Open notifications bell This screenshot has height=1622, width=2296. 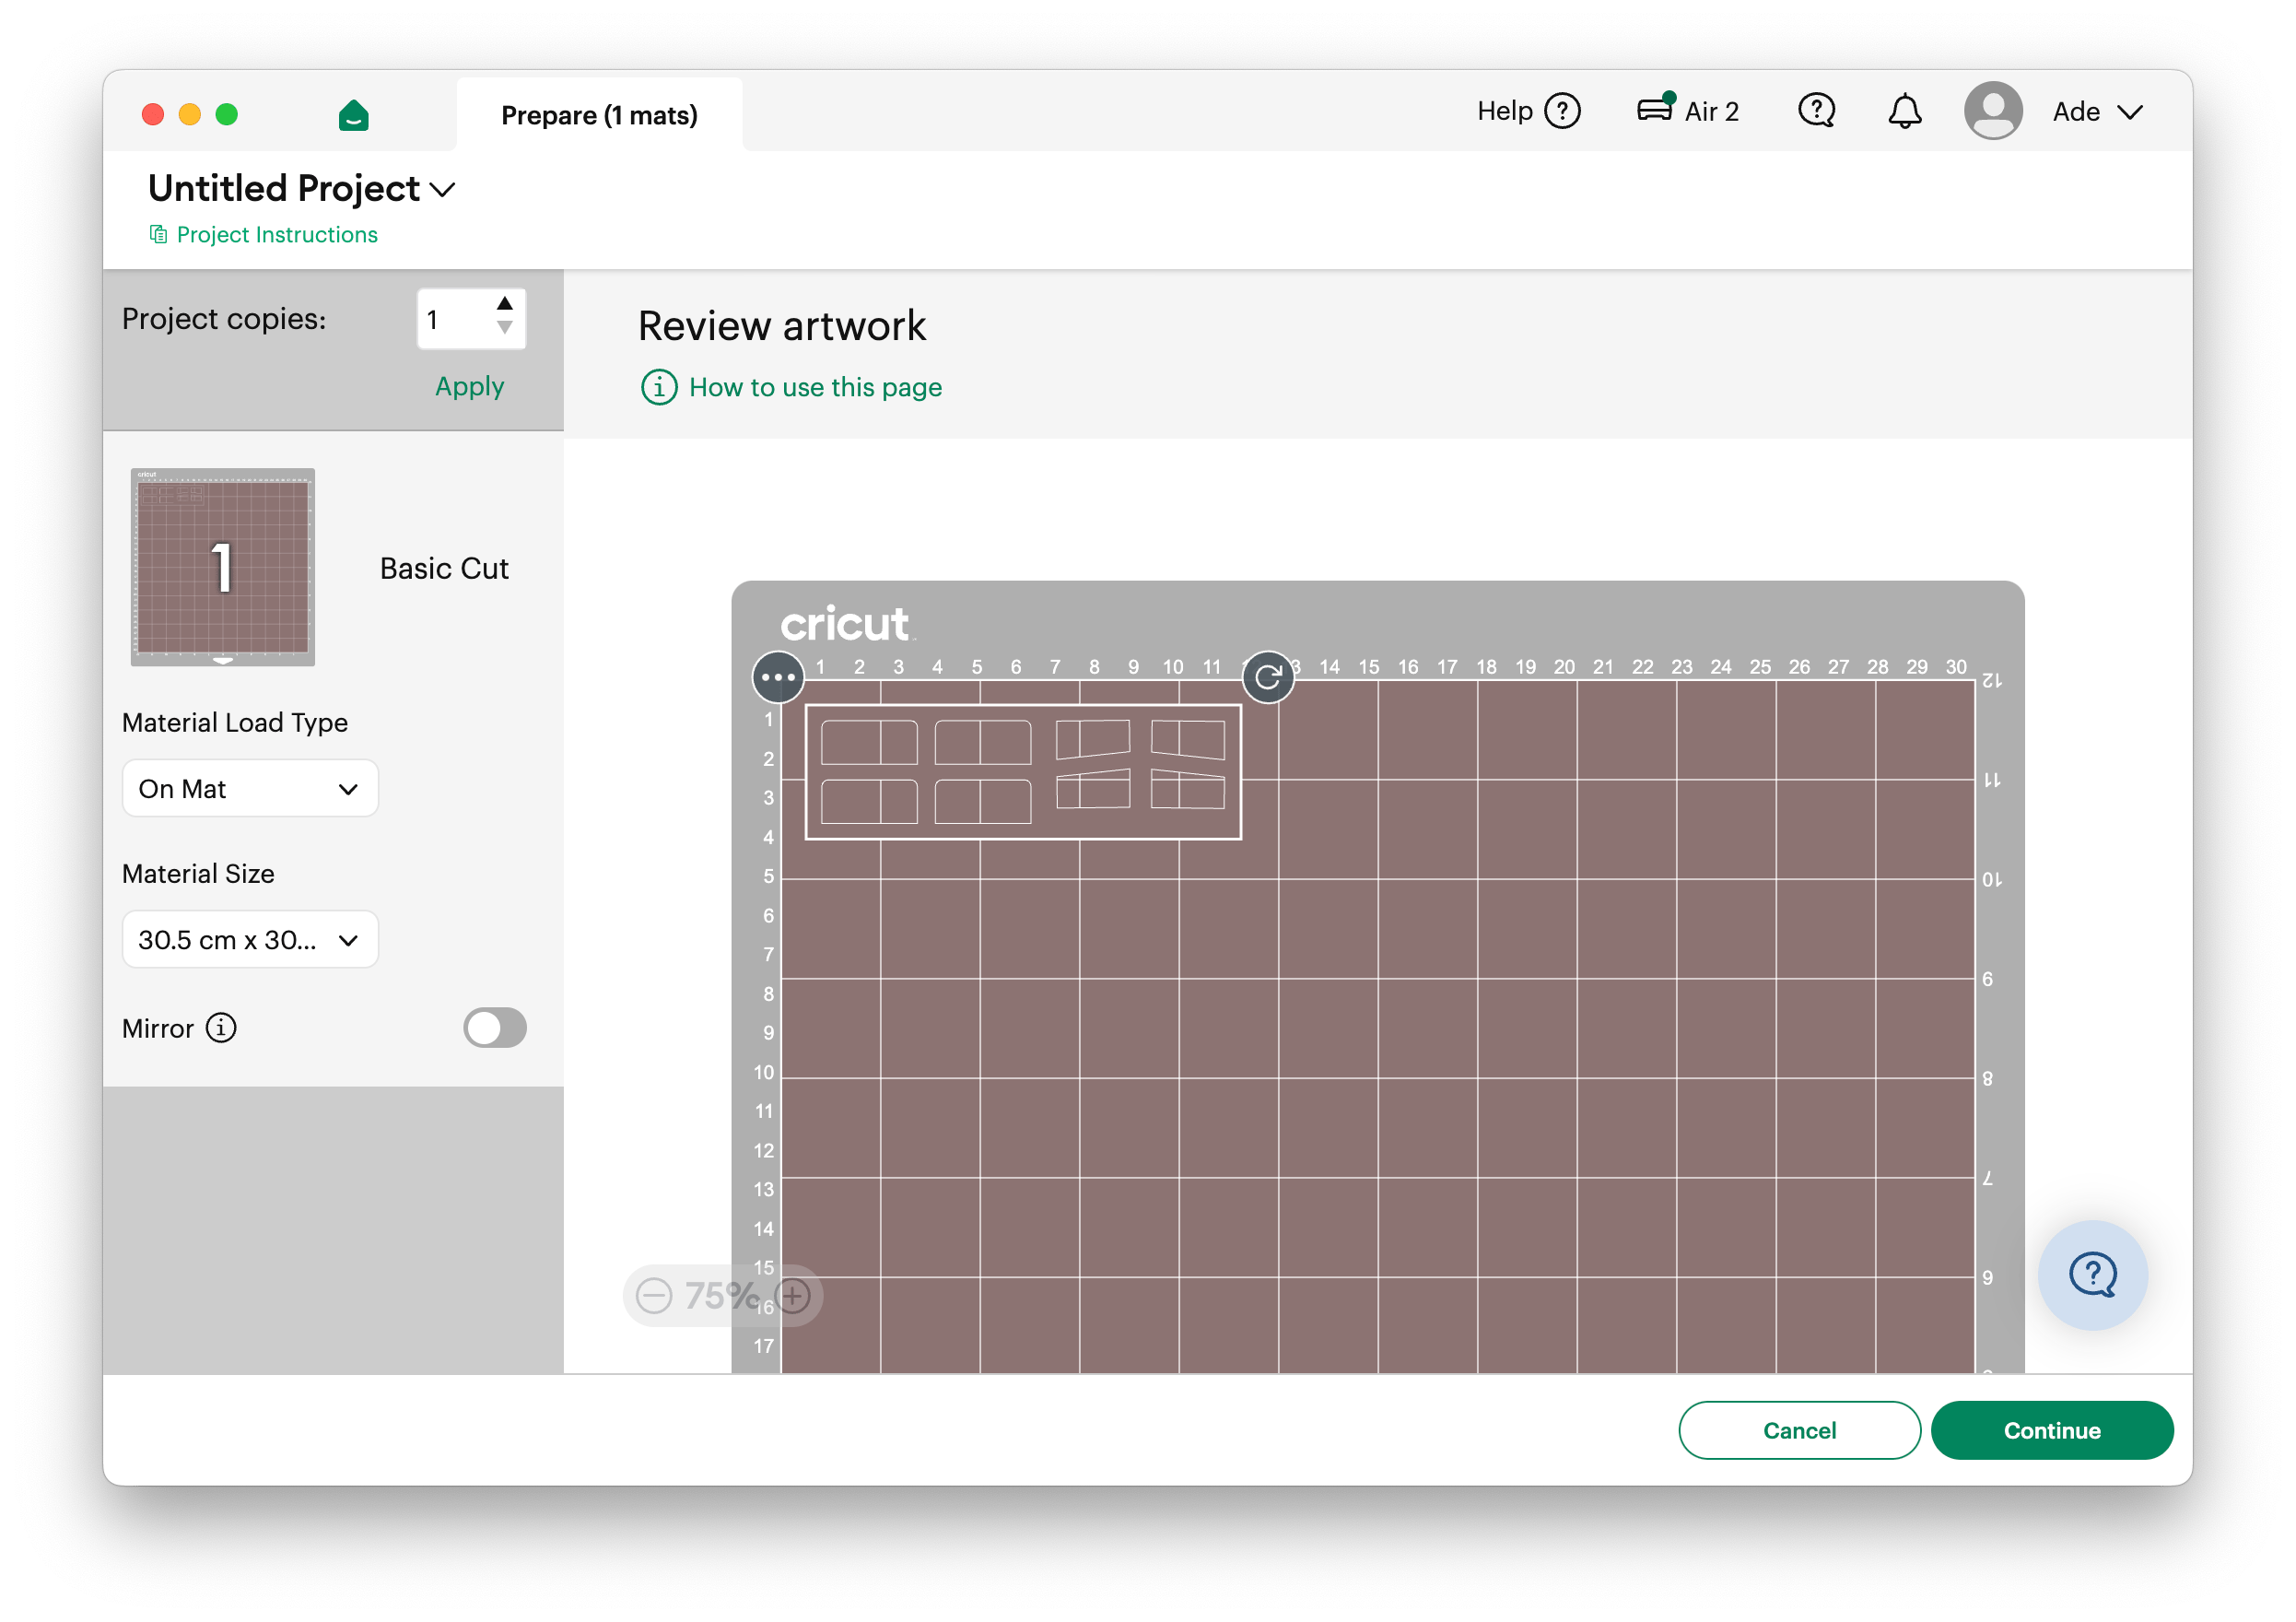pos(1904,111)
